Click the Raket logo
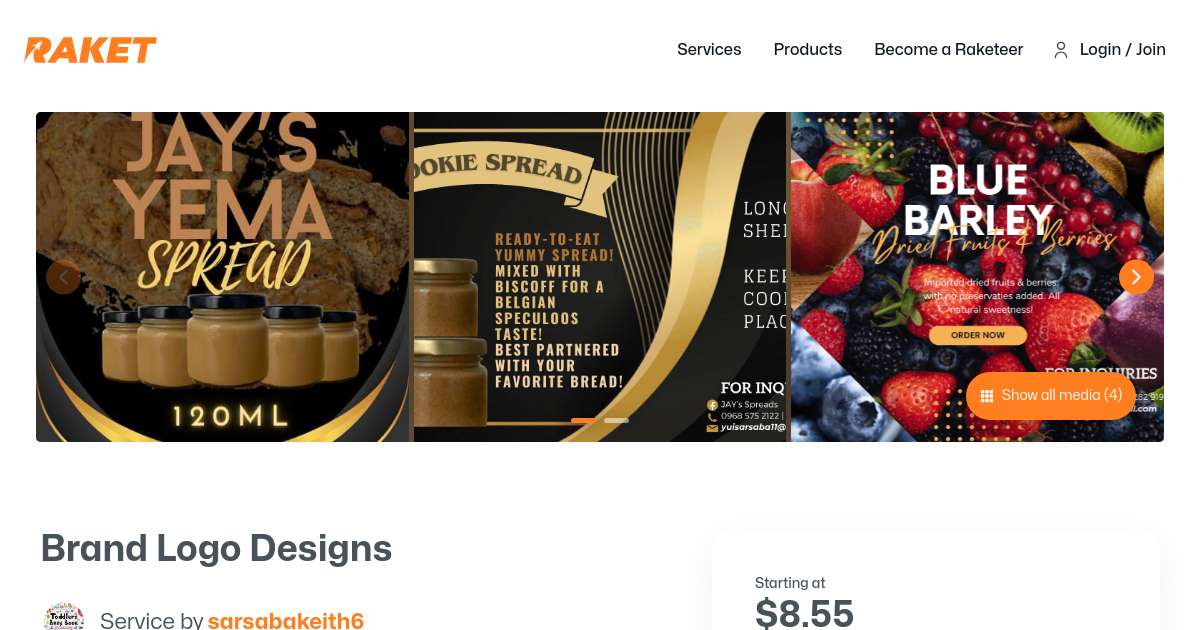Viewport: 1200px width, 630px height. pos(91,50)
